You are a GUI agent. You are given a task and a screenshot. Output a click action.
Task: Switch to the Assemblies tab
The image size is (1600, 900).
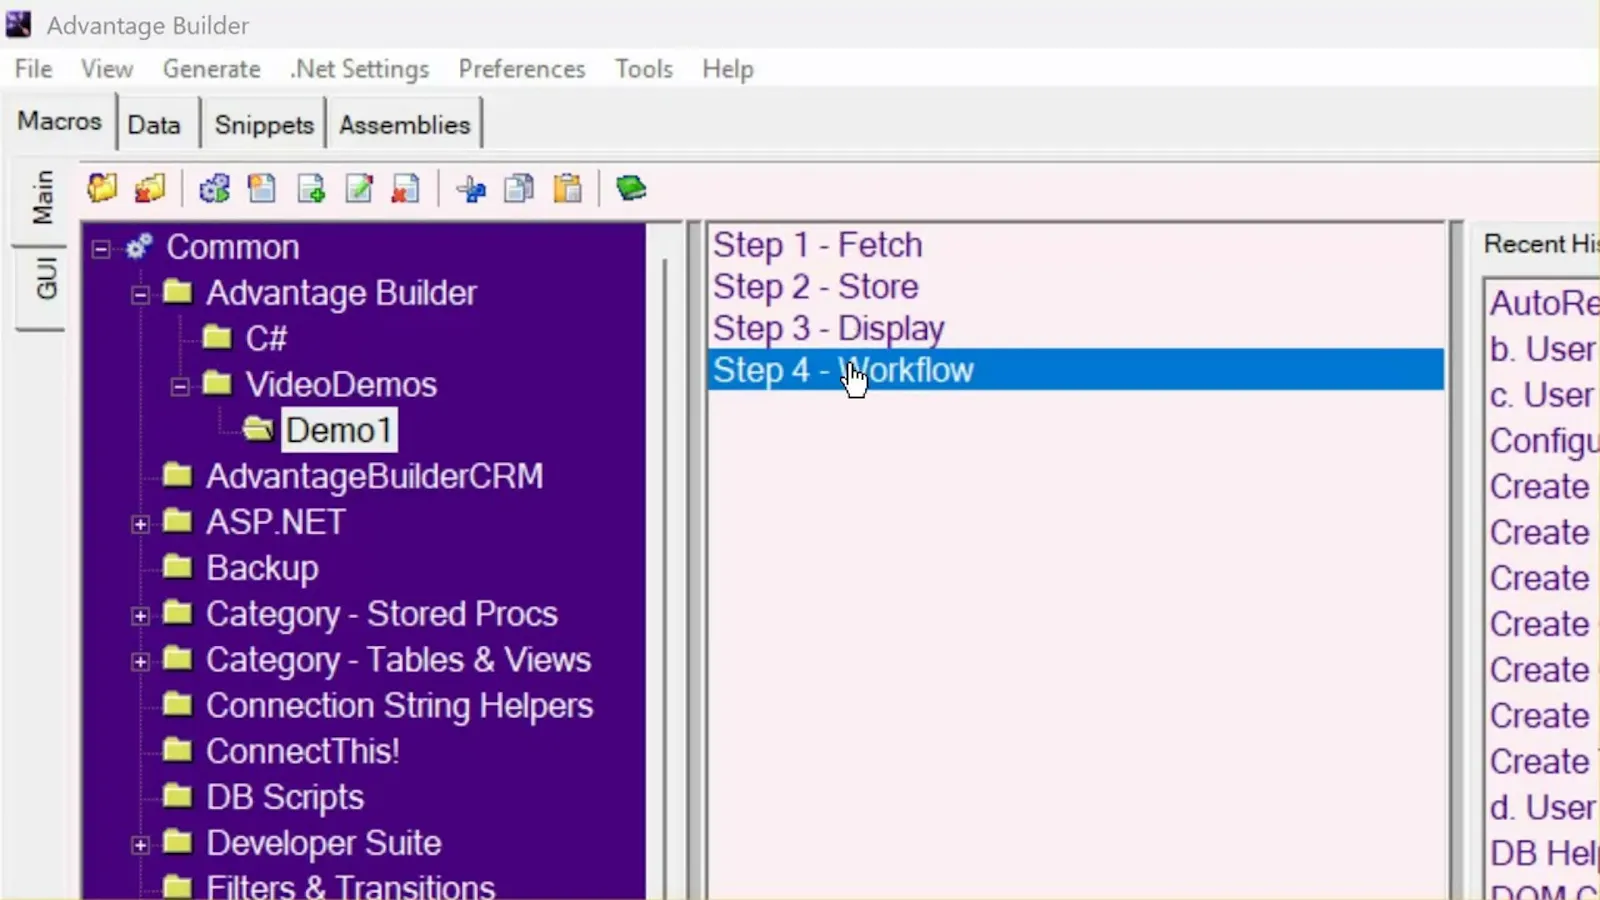[x=404, y=125]
